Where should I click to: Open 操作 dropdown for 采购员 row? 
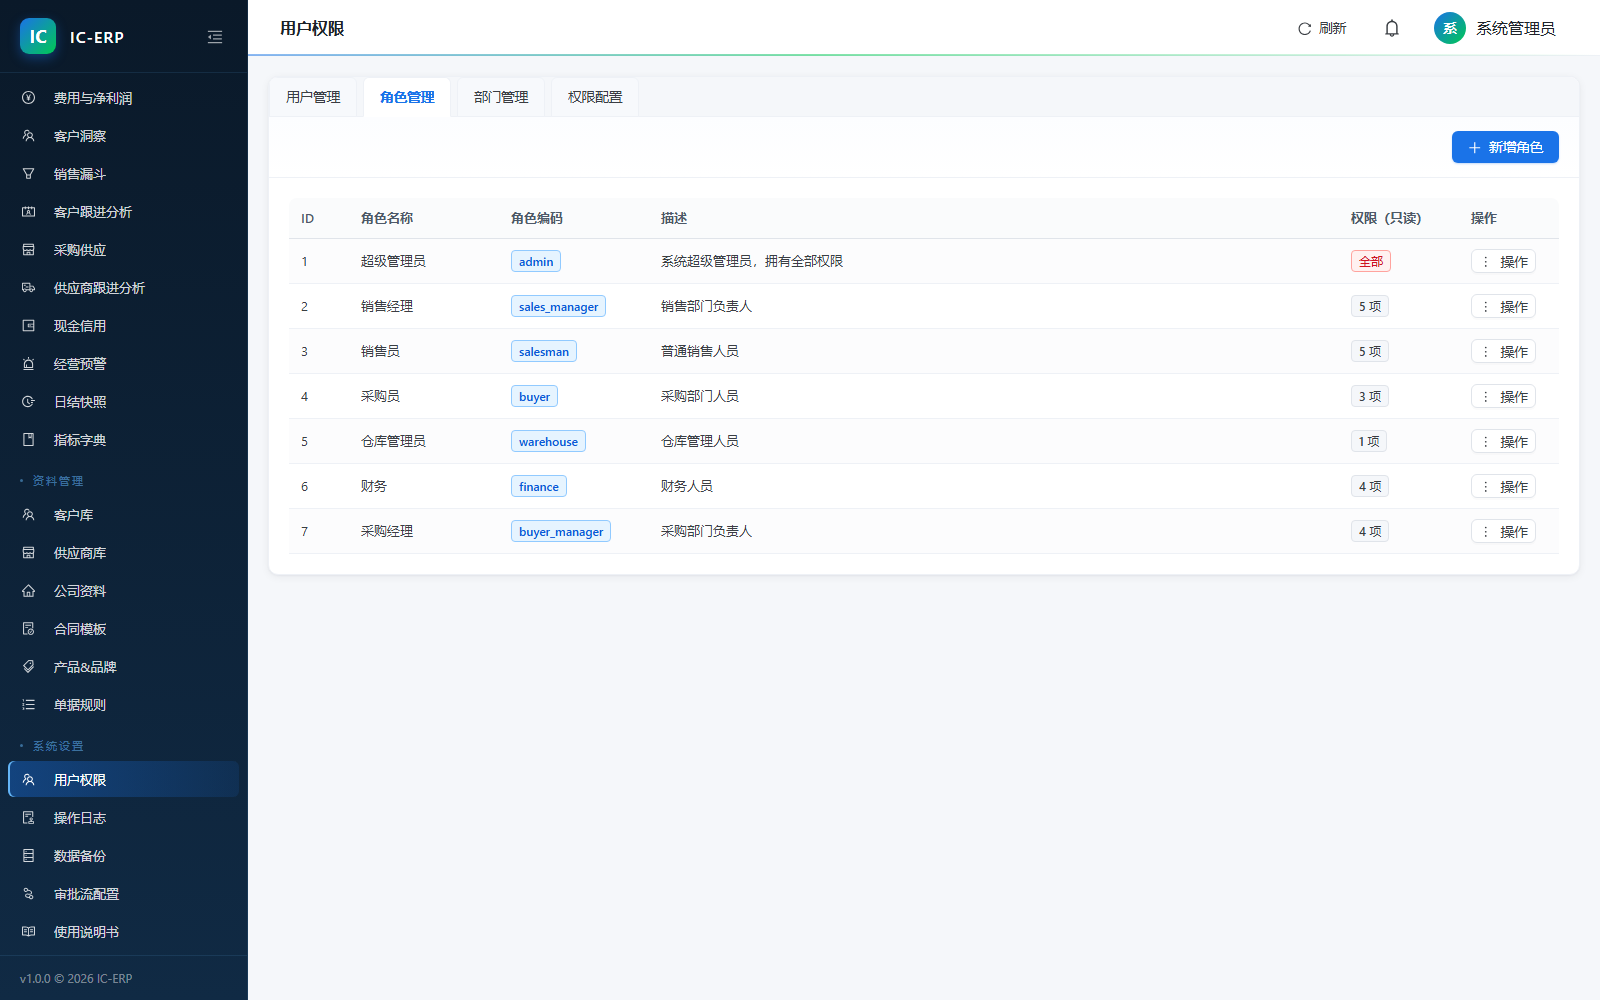(1503, 397)
